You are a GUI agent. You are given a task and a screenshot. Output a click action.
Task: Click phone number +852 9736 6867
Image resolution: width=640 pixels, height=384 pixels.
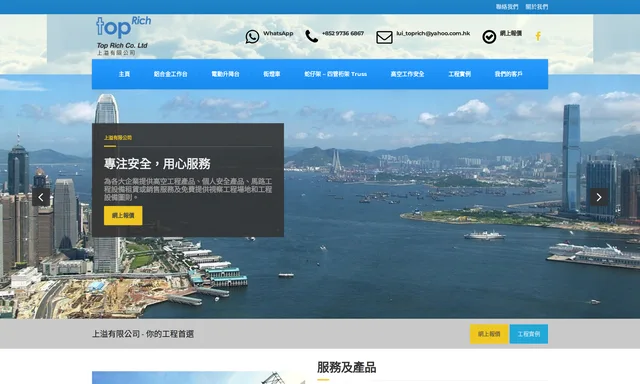coord(342,33)
